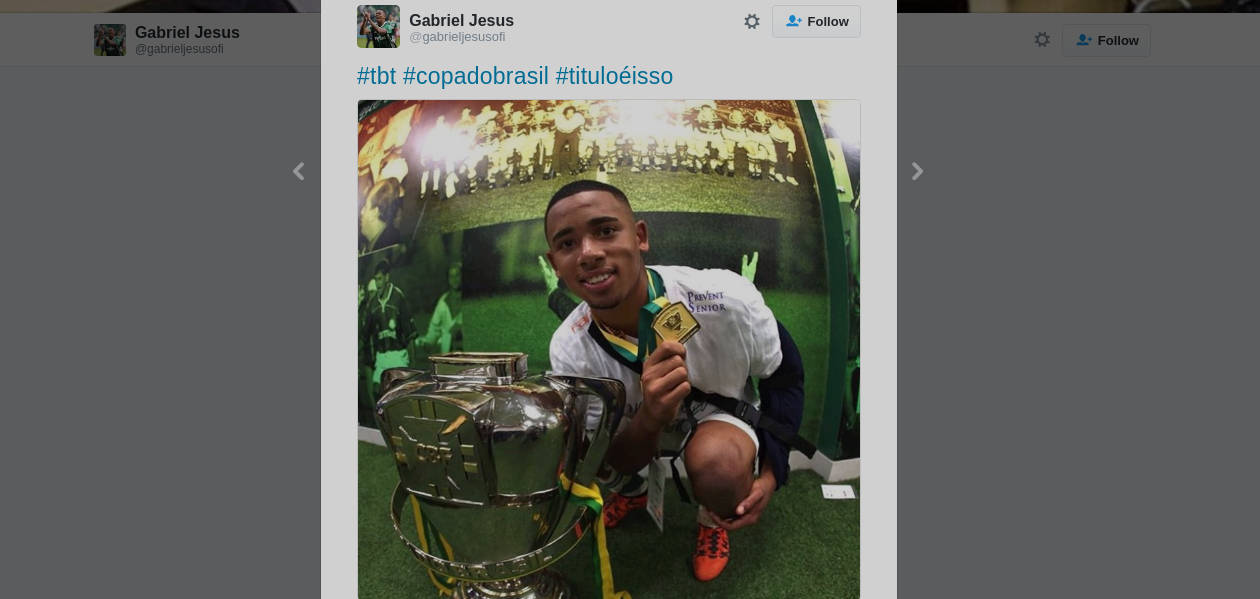Click the Gabriel Jesus name in modal
Image resolution: width=1260 pixels, height=599 pixels.
point(461,20)
